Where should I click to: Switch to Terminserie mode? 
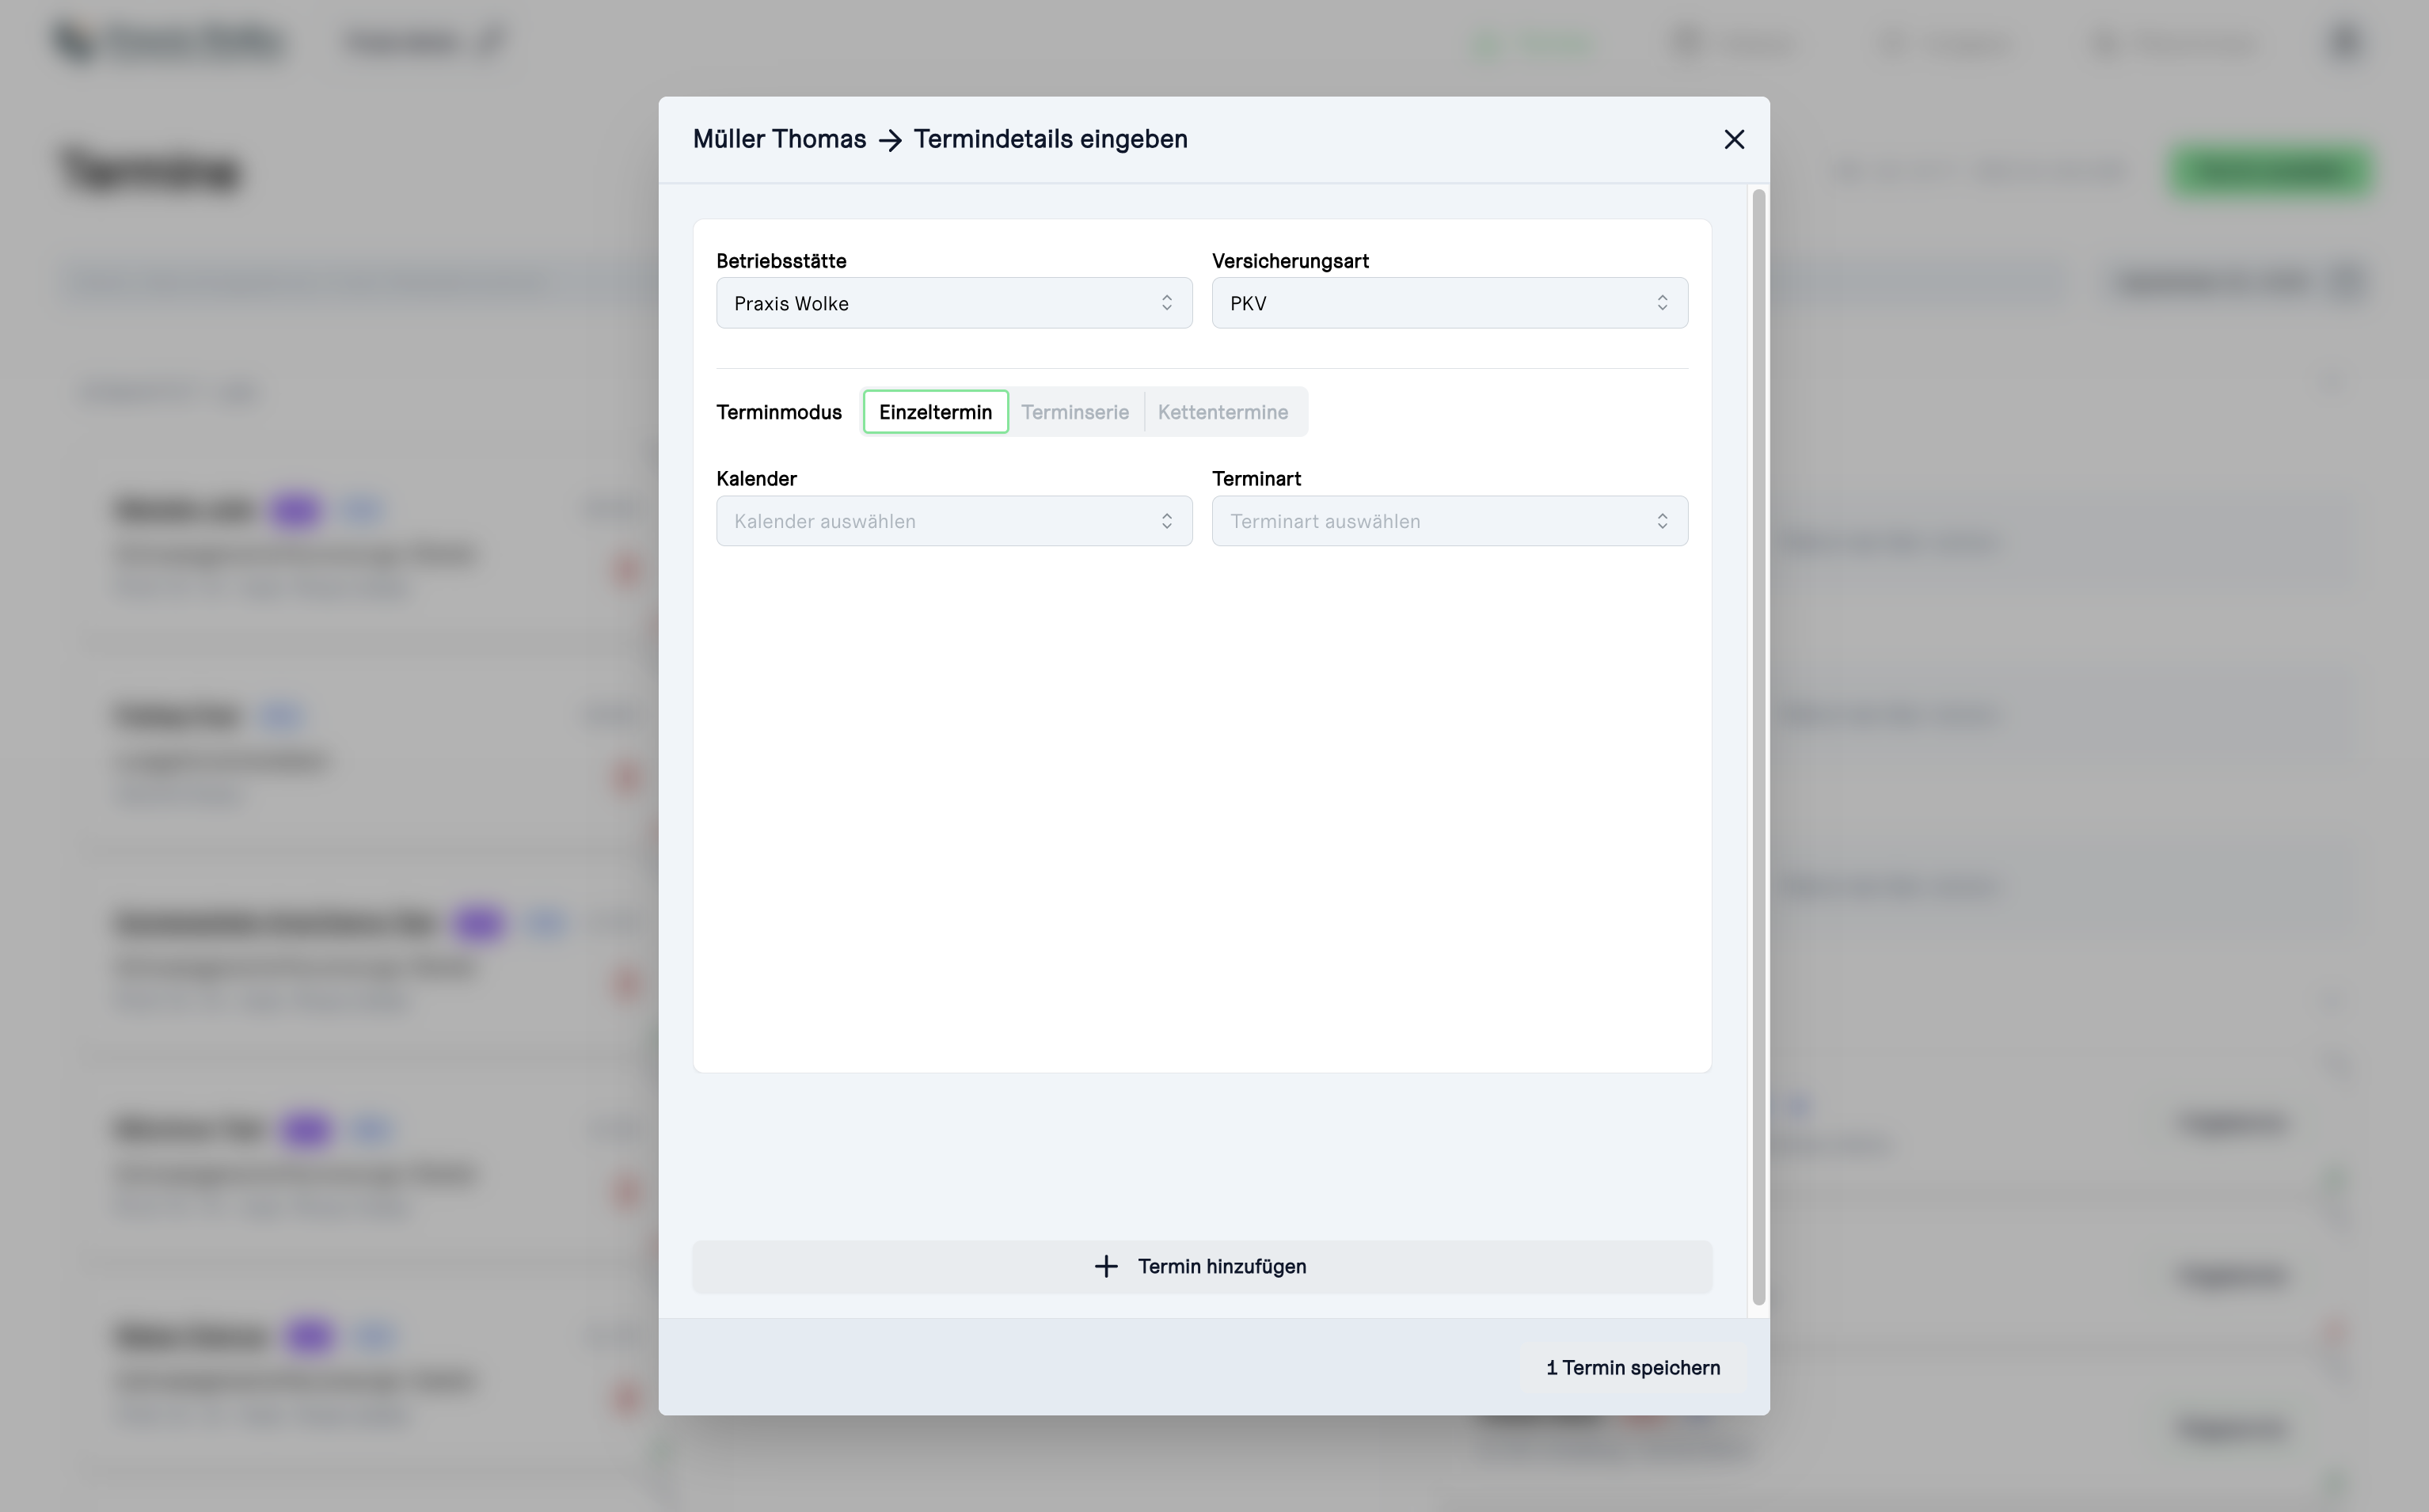(x=1075, y=412)
